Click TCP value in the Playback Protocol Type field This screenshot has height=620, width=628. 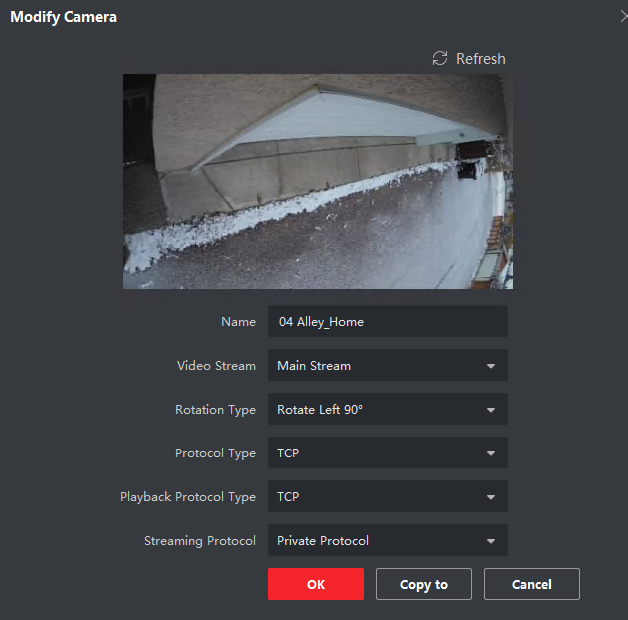click(288, 498)
